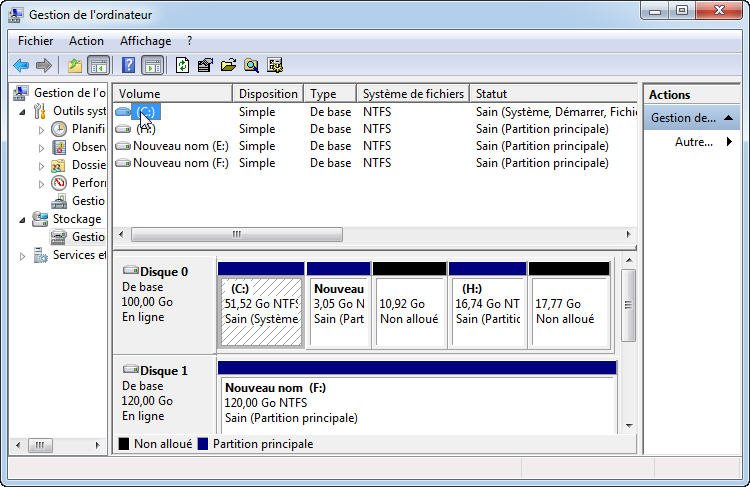
Task: Click the (H:) volume row name
Action: point(146,129)
